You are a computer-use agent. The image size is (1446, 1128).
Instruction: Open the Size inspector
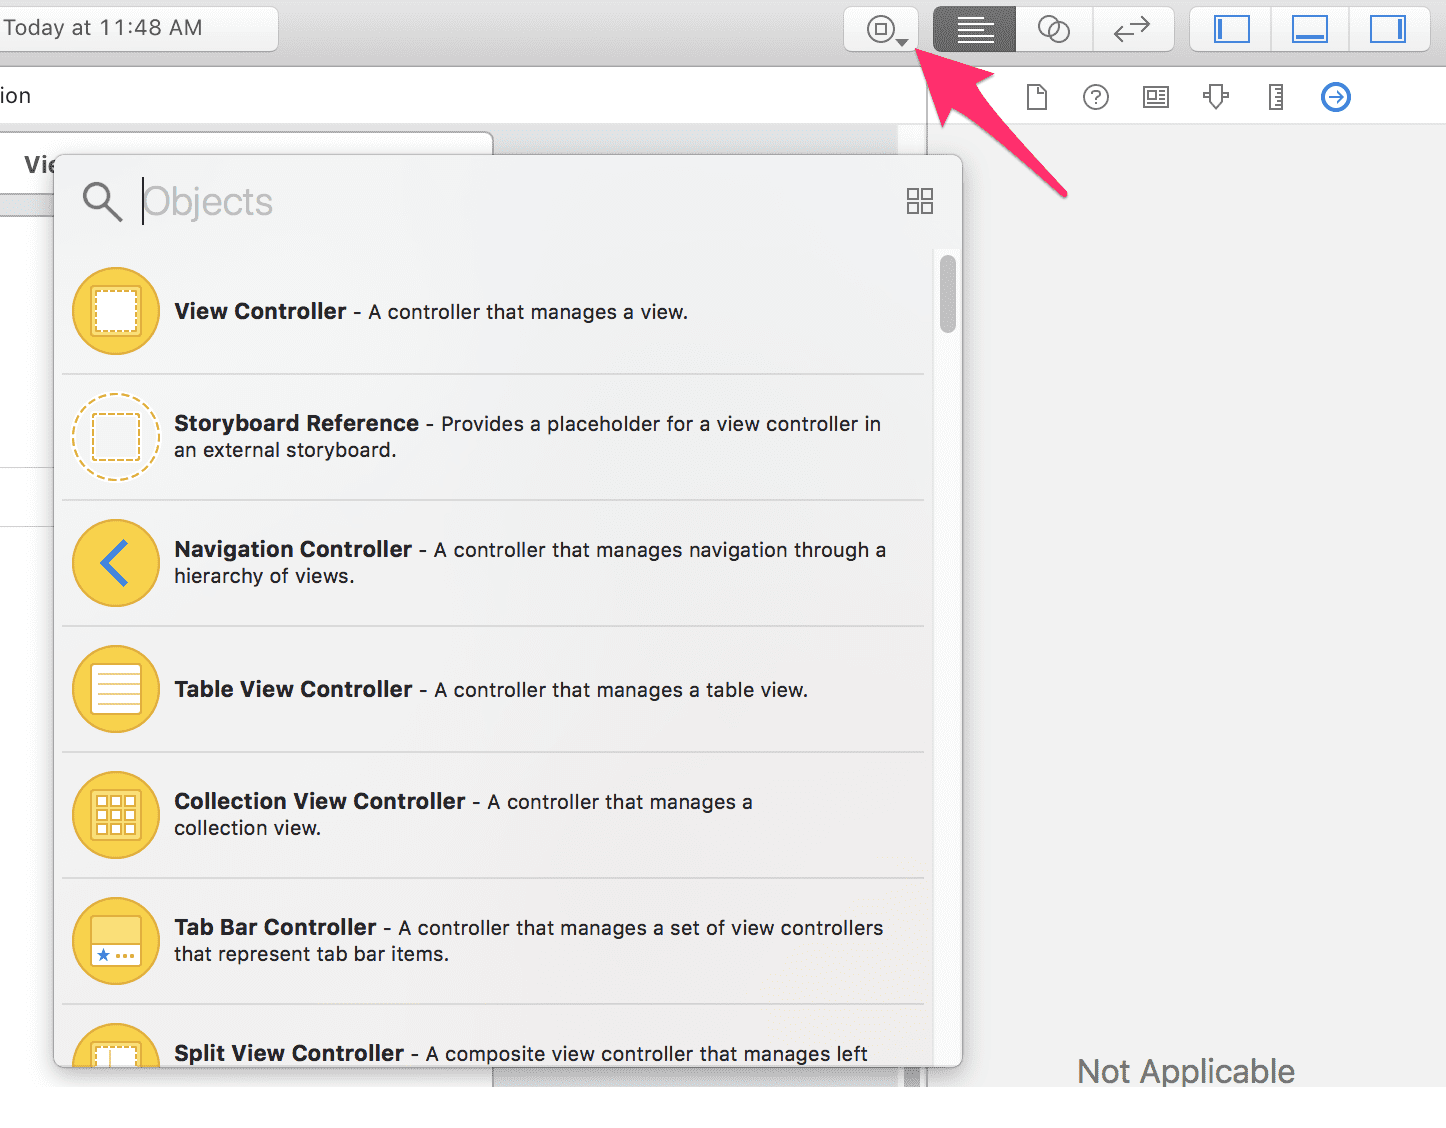point(1276,97)
